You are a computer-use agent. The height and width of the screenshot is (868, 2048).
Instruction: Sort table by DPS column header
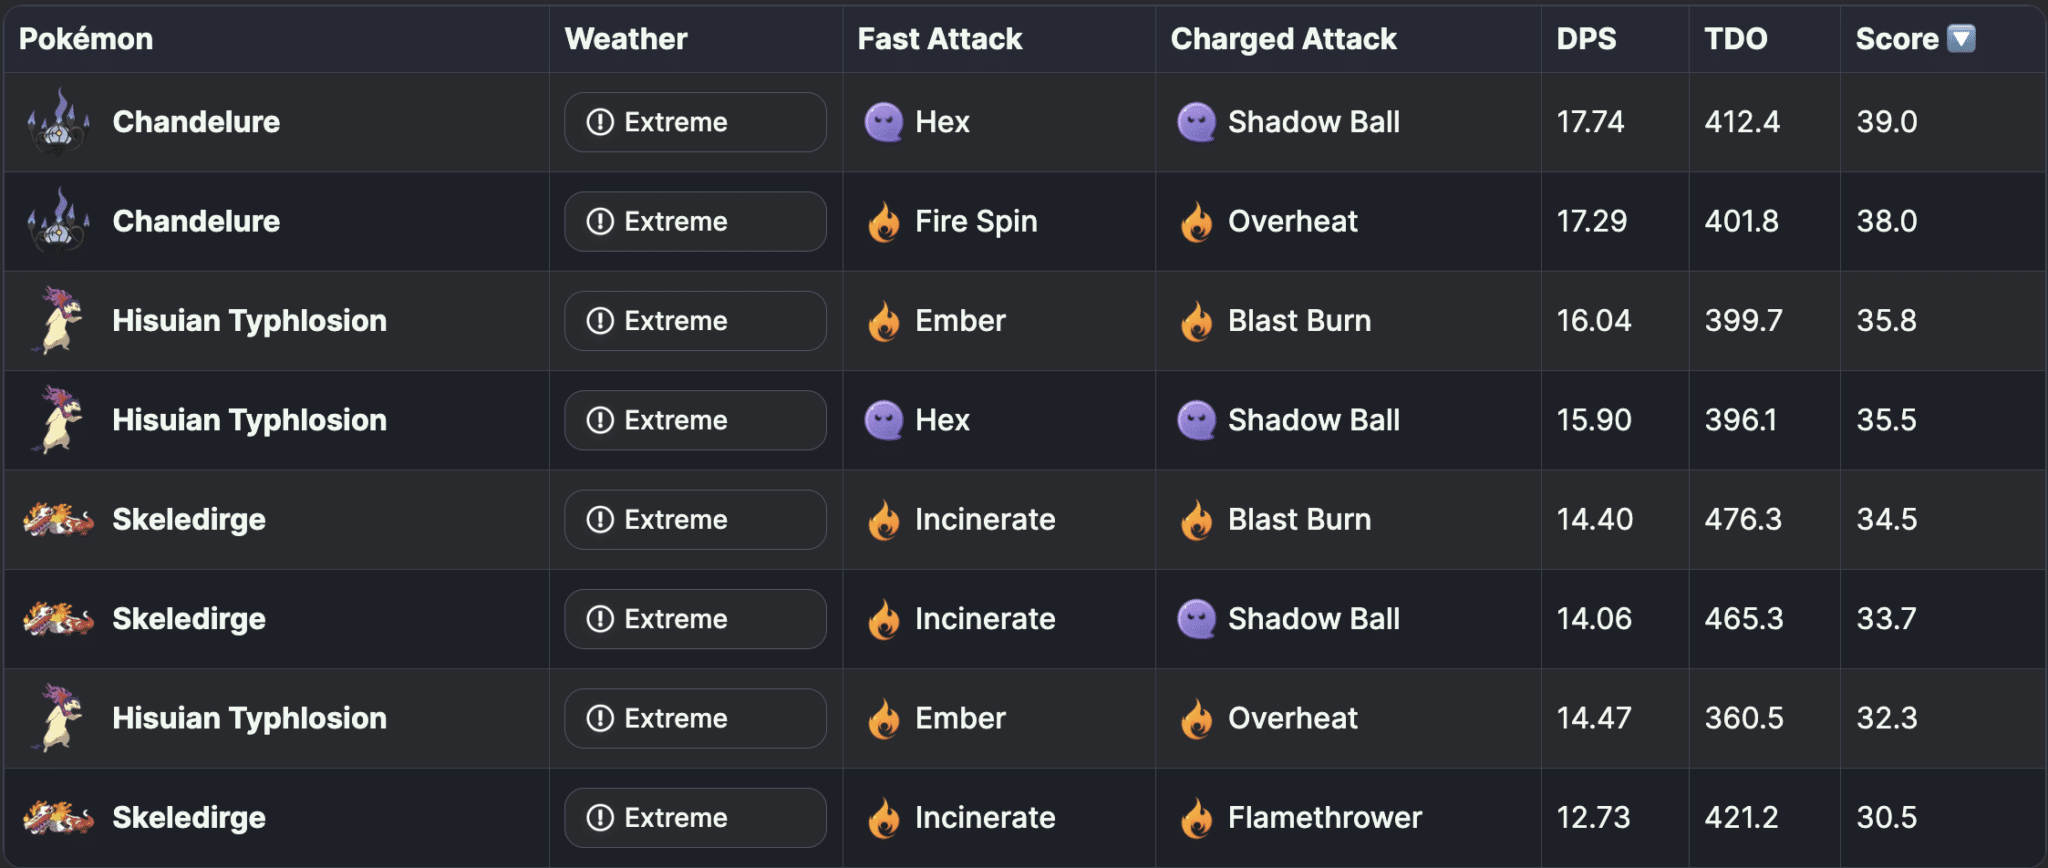click(x=1586, y=39)
